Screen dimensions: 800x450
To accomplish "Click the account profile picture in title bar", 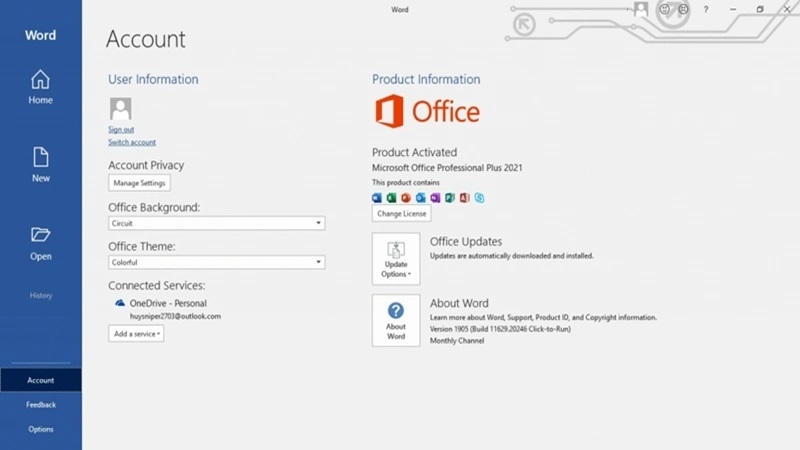I will coord(641,9).
